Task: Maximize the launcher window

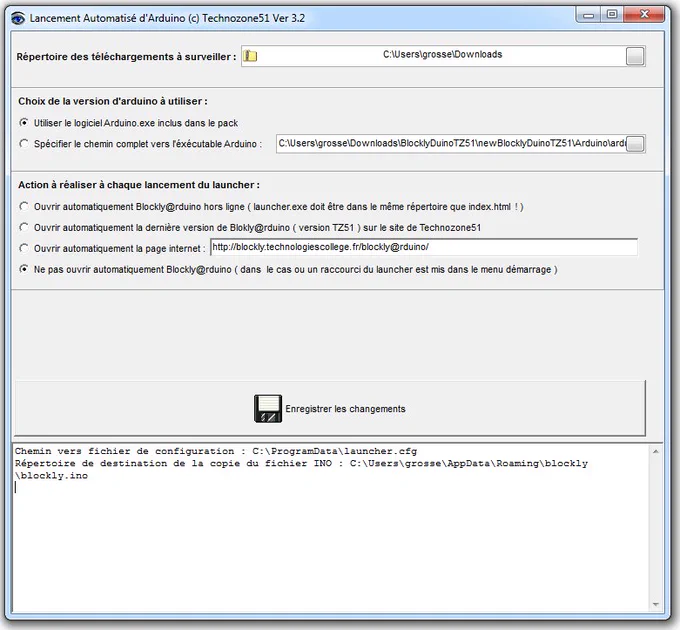Action: 612,15
